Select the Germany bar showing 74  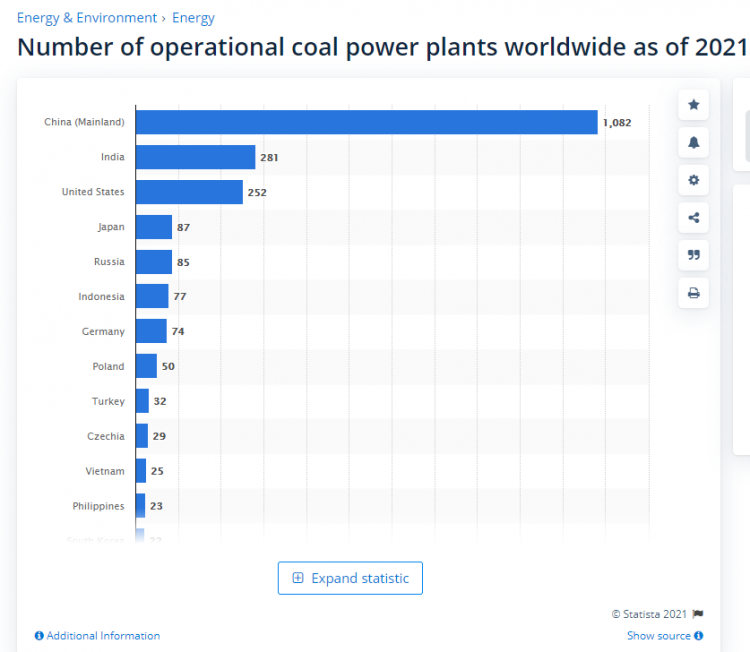tap(151, 331)
